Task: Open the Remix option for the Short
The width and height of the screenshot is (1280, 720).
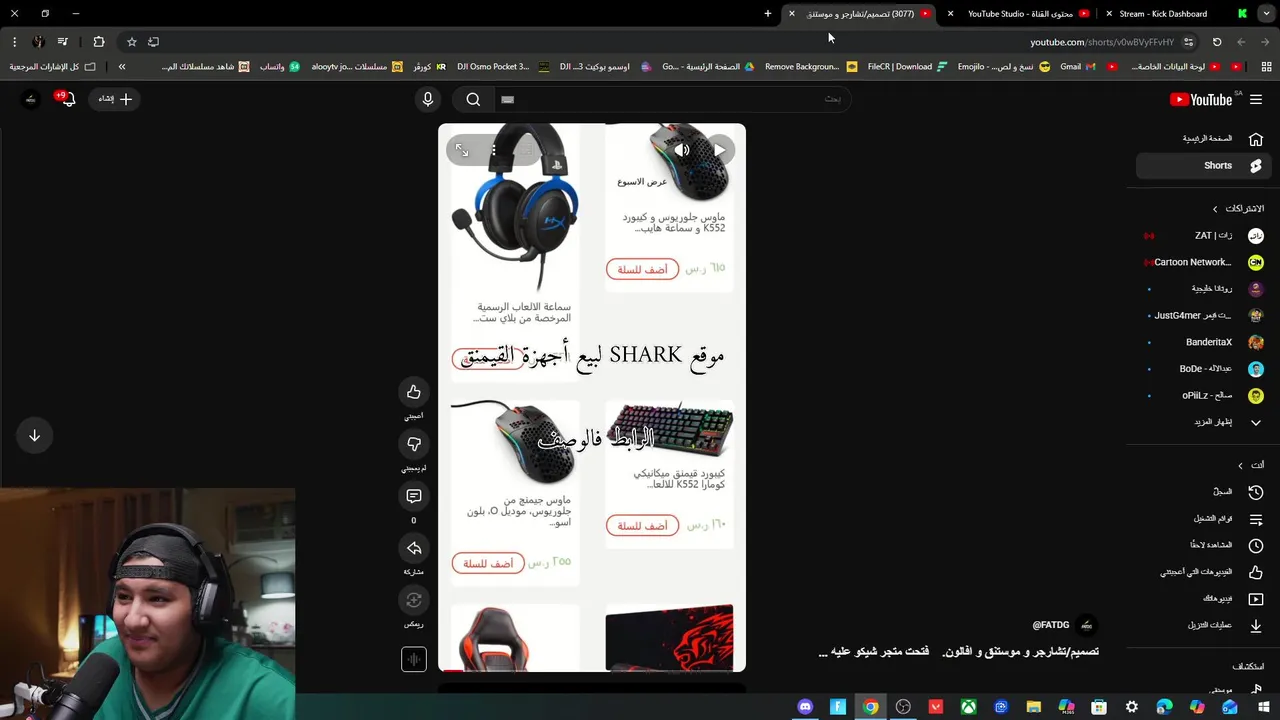Action: tap(414, 600)
